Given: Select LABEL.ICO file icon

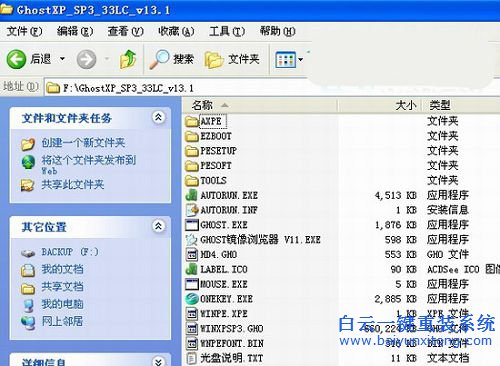Looking at the screenshot, I should click(x=192, y=269).
